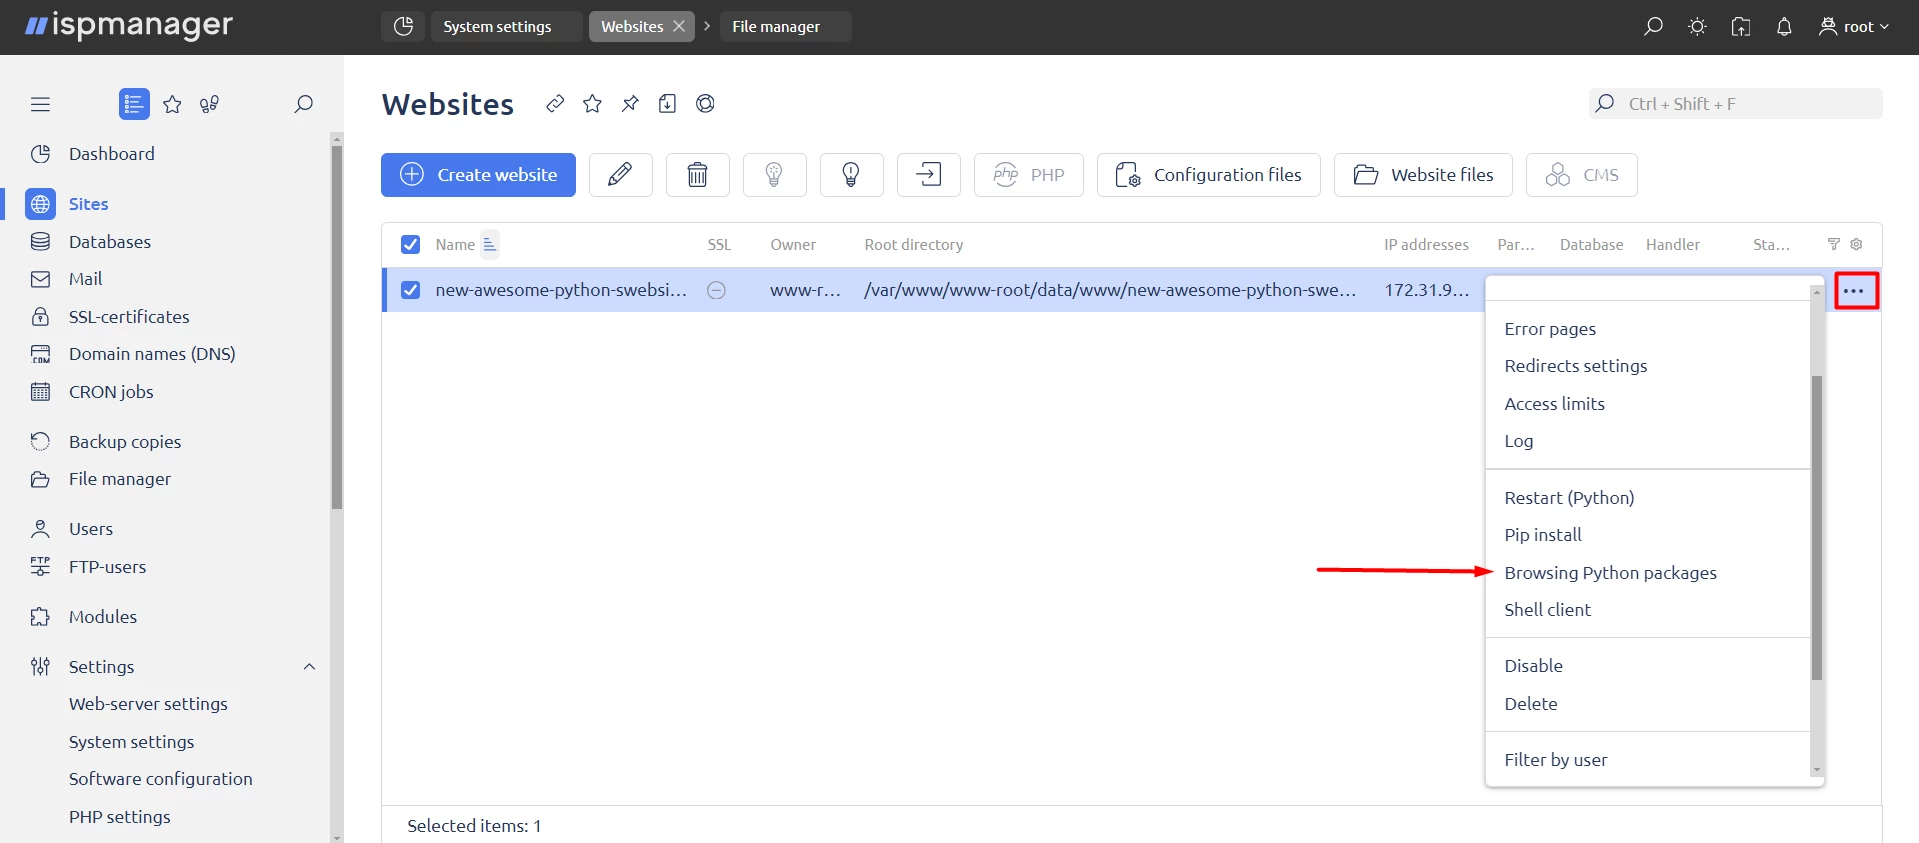Click the CMS toolbar button
The width and height of the screenshot is (1919, 843).
pyautogui.click(x=1581, y=175)
